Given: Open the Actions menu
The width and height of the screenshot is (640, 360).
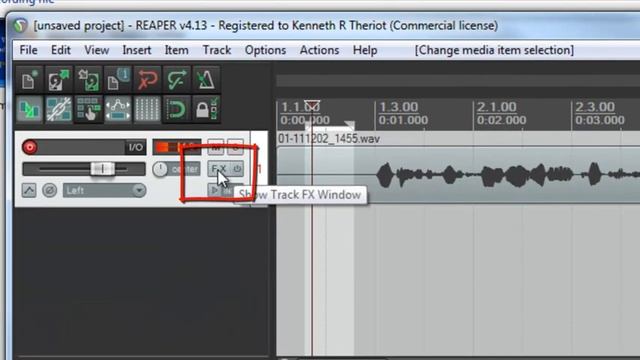Looking at the screenshot, I should click(319, 50).
